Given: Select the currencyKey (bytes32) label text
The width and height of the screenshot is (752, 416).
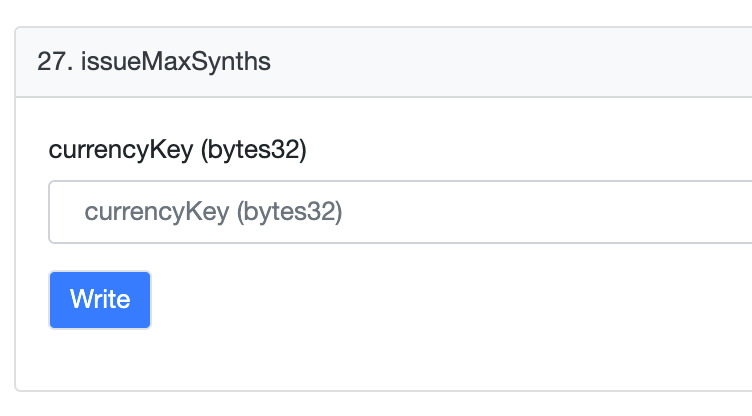Looking at the screenshot, I should pyautogui.click(x=177, y=150).
